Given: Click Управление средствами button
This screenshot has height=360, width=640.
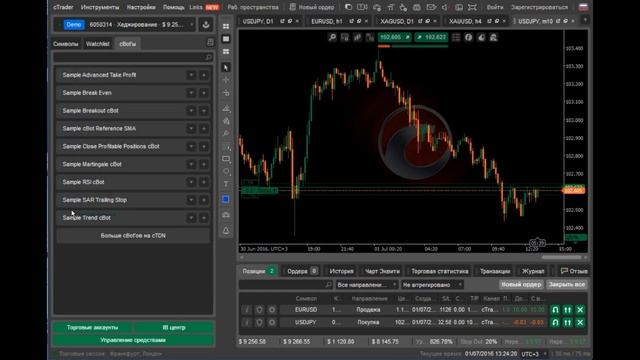Looking at the screenshot, I should pos(133,340).
